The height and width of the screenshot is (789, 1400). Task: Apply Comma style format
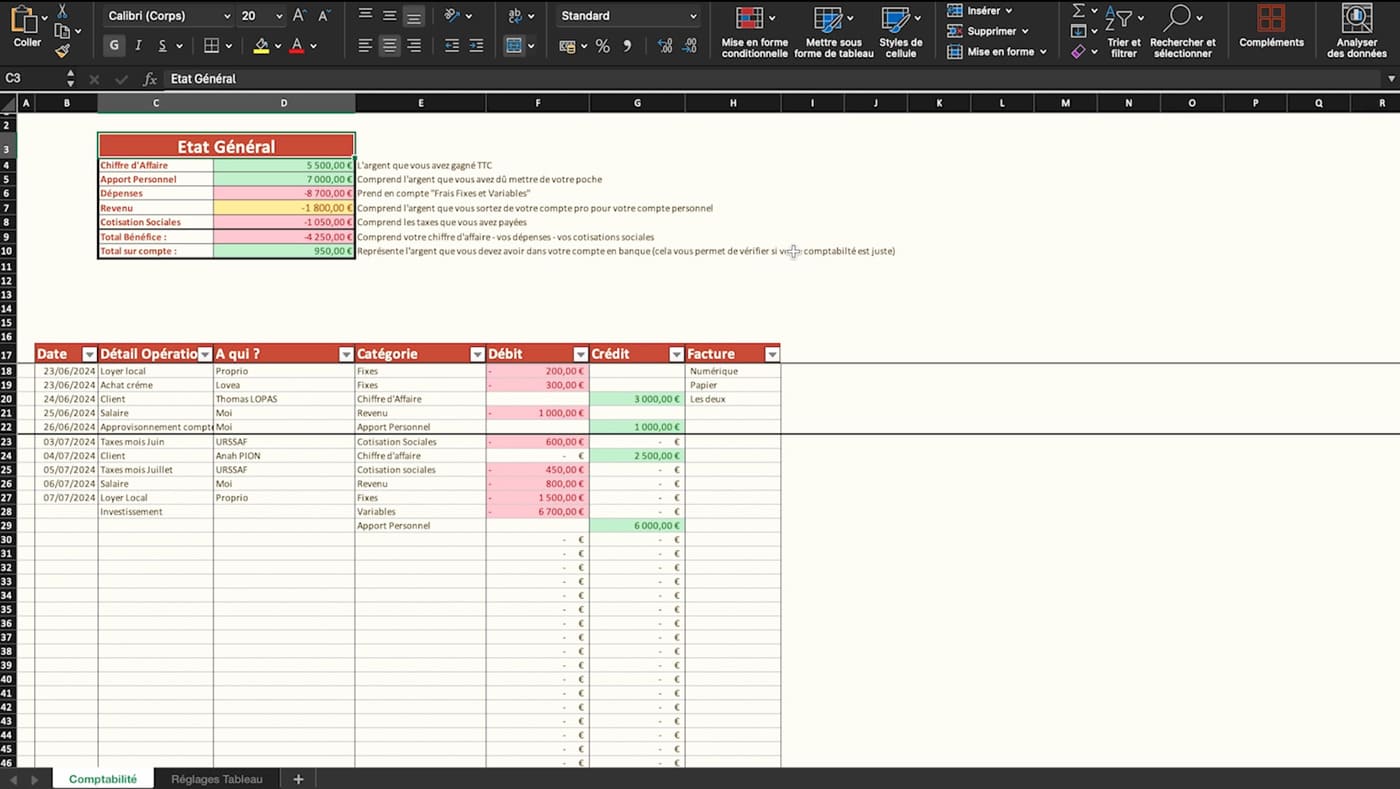point(627,46)
